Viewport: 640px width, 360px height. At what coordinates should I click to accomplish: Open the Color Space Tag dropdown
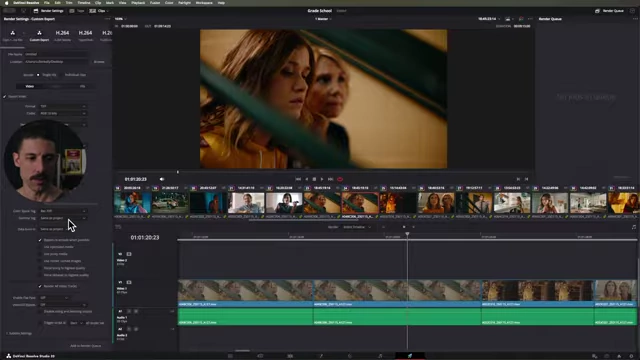tap(63, 211)
